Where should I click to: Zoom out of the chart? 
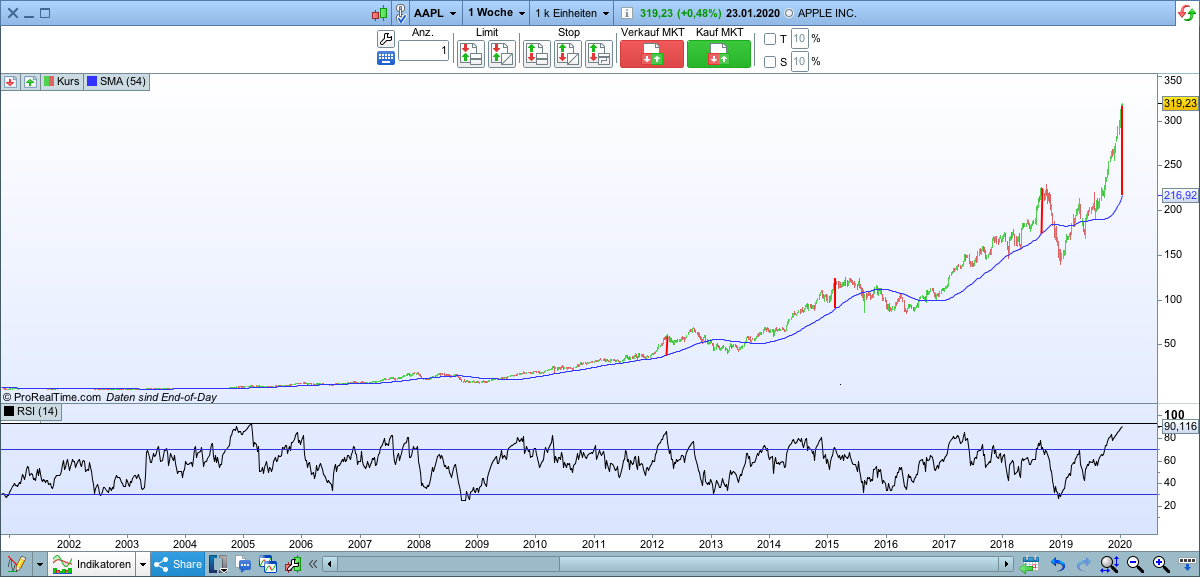click(x=1133, y=564)
